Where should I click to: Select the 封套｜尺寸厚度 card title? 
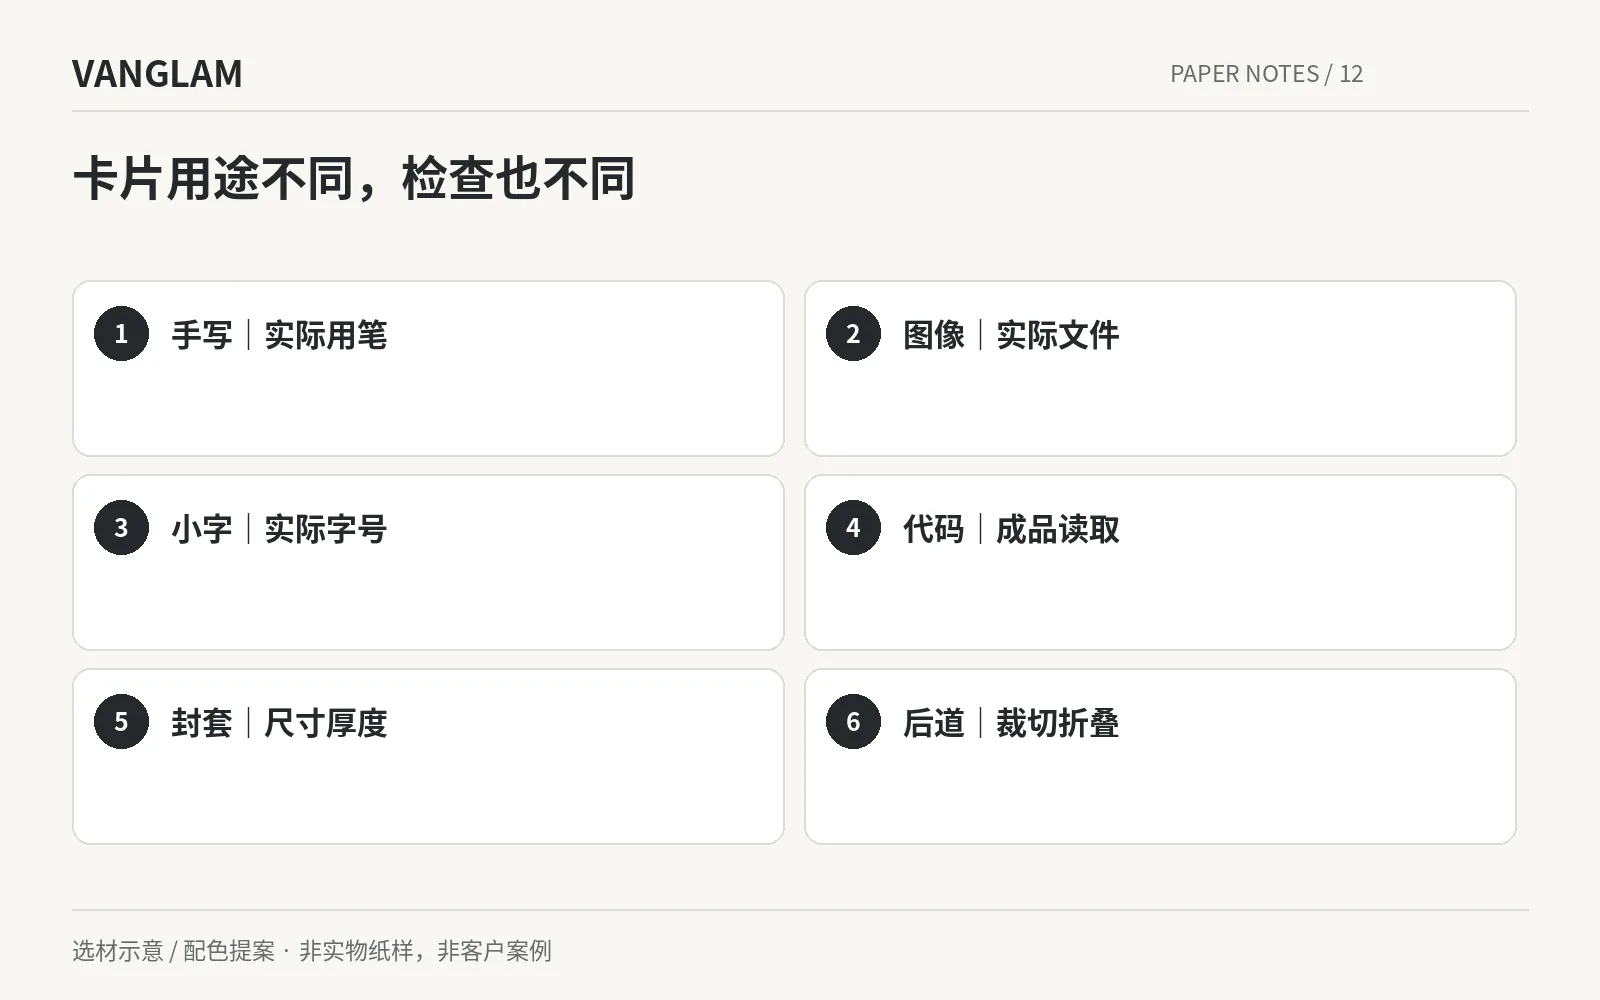click(279, 723)
